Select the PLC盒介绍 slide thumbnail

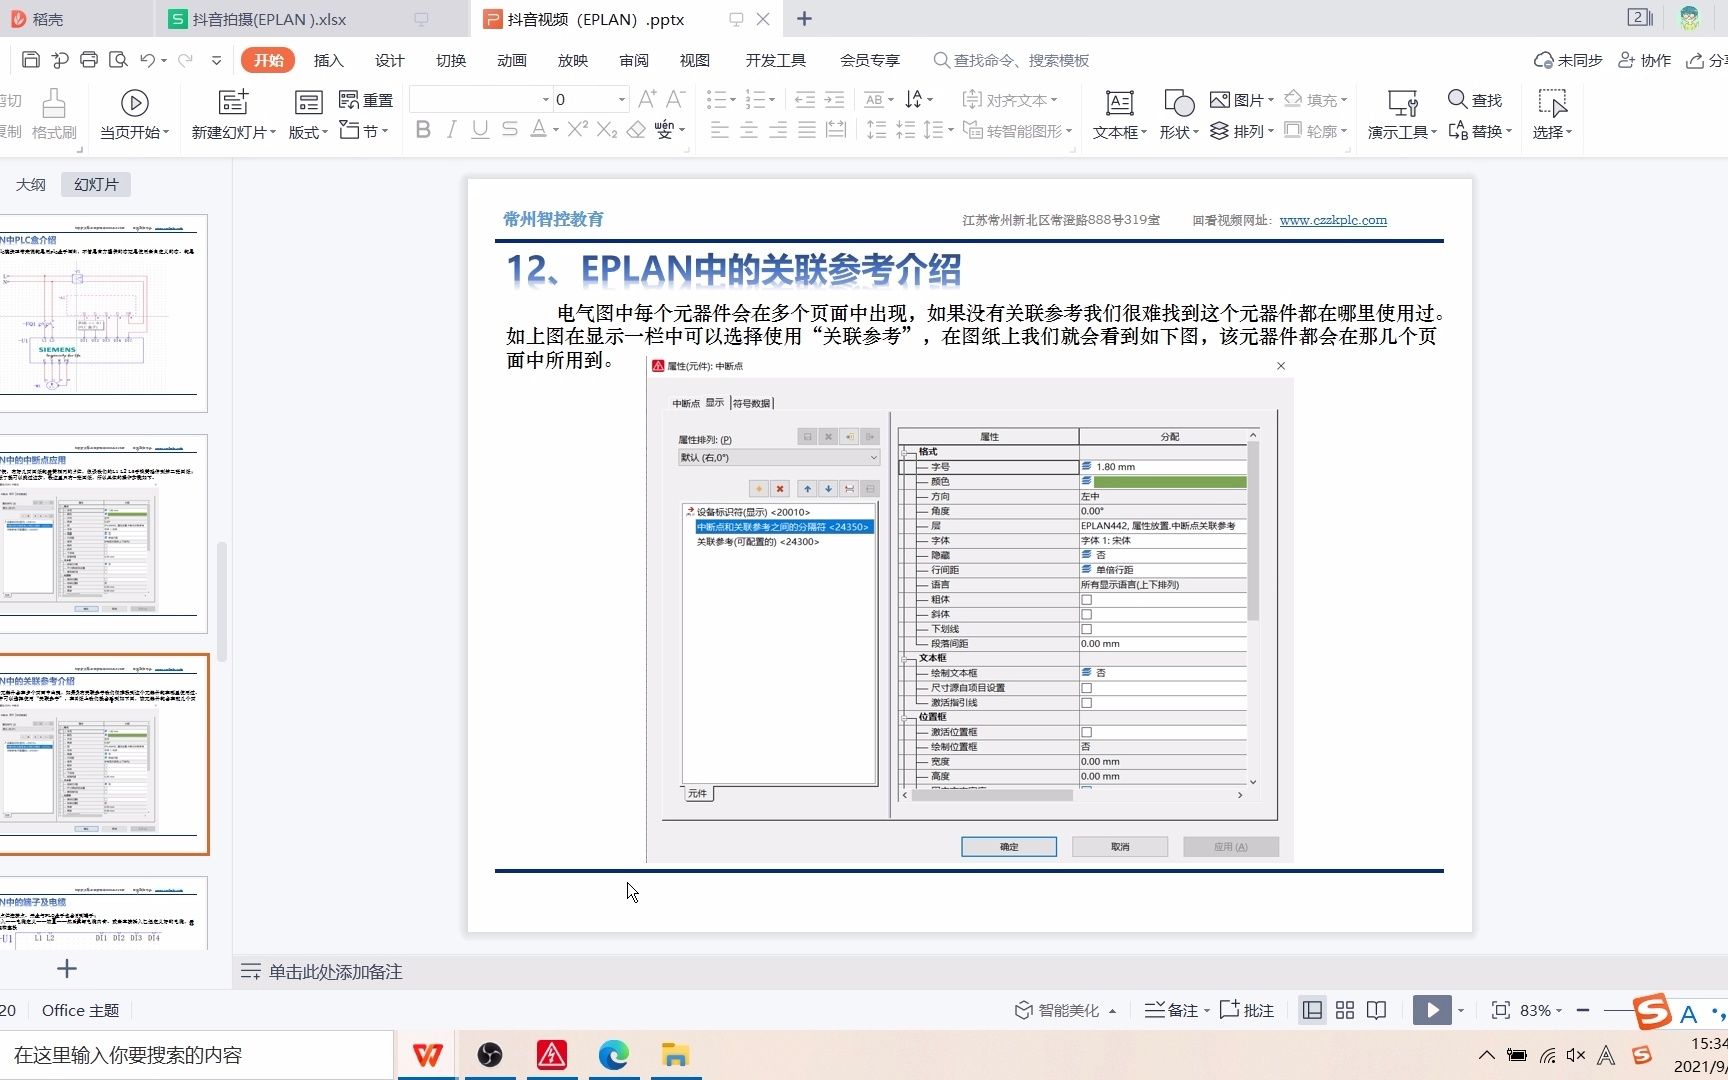102,312
